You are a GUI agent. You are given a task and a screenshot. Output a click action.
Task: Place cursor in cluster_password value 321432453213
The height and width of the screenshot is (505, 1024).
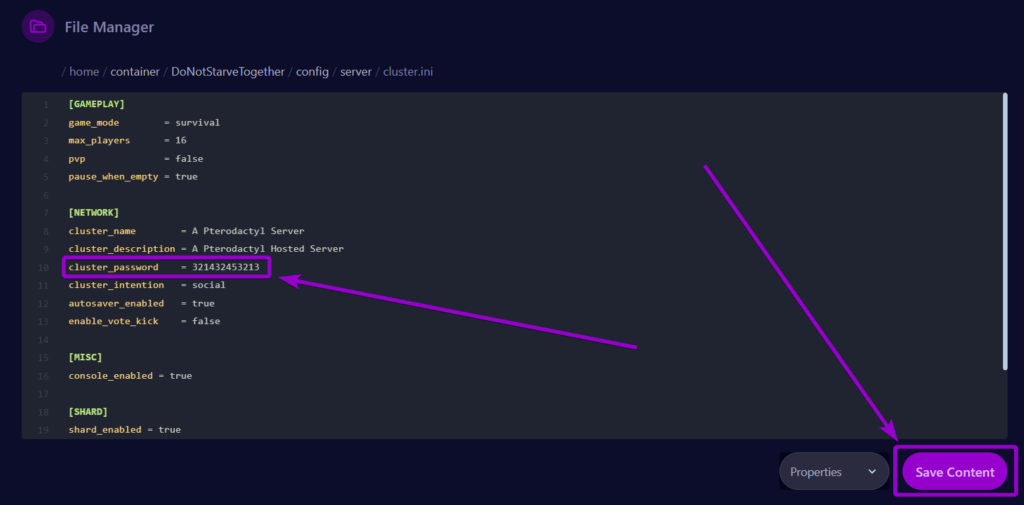click(x=225, y=267)
